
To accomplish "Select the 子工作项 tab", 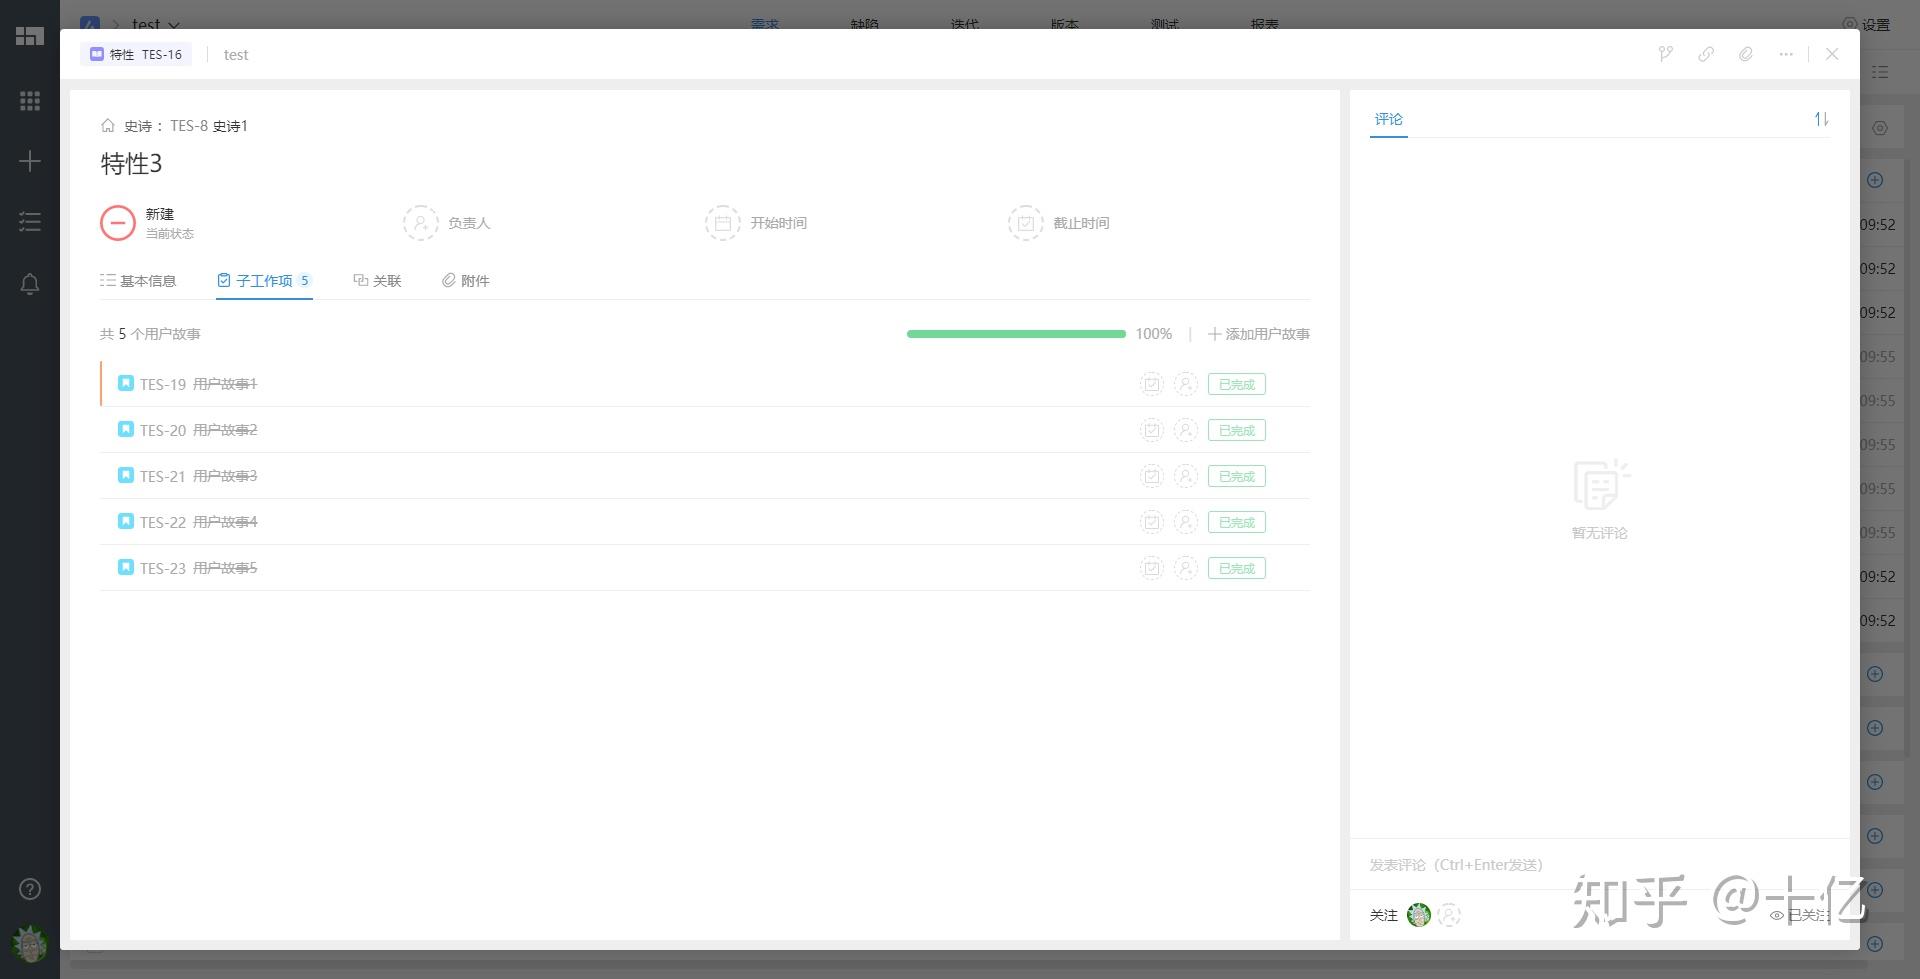I will pos(264,280).
